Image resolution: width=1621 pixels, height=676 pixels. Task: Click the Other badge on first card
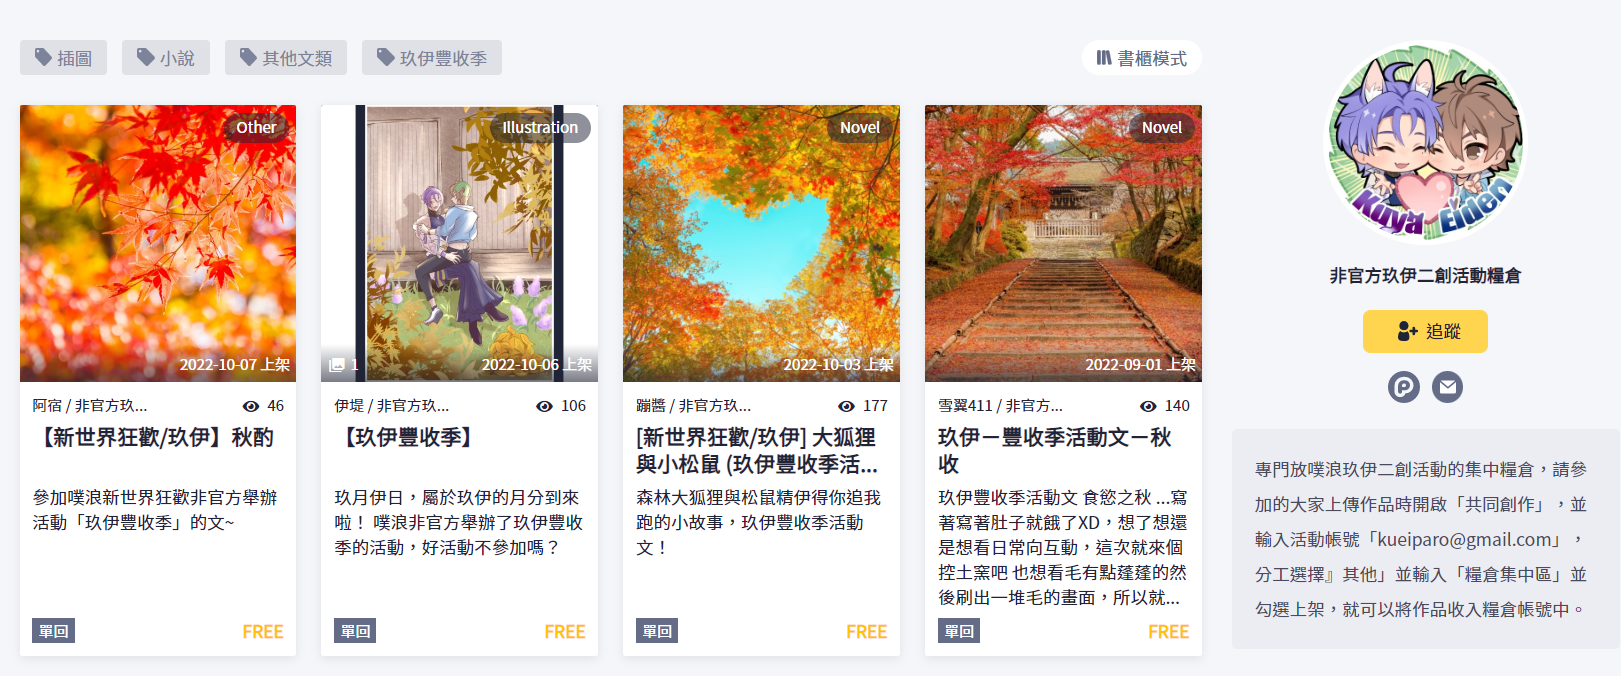(x=256, y=128)
